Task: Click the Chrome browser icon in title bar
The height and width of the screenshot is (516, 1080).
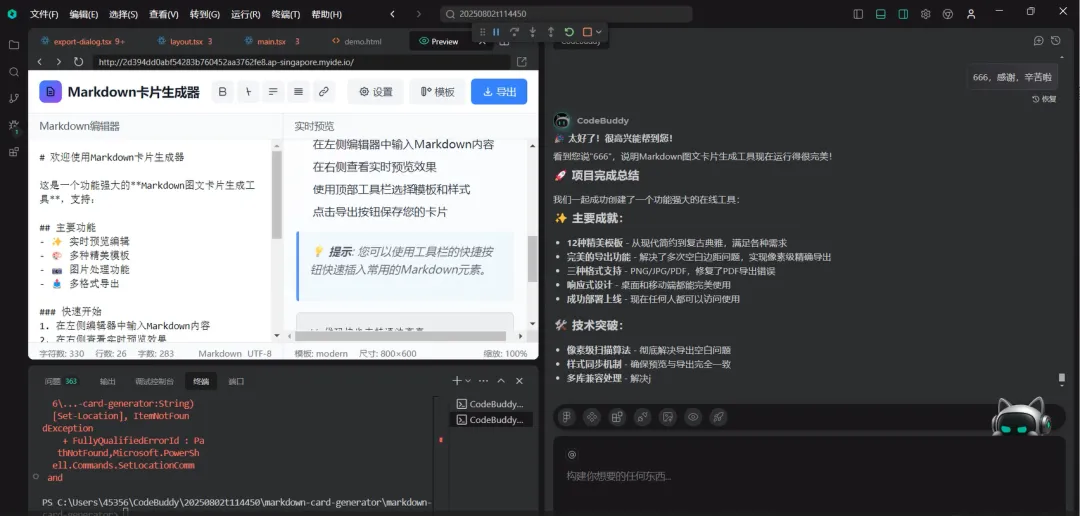Action: [x=948, y=14]
